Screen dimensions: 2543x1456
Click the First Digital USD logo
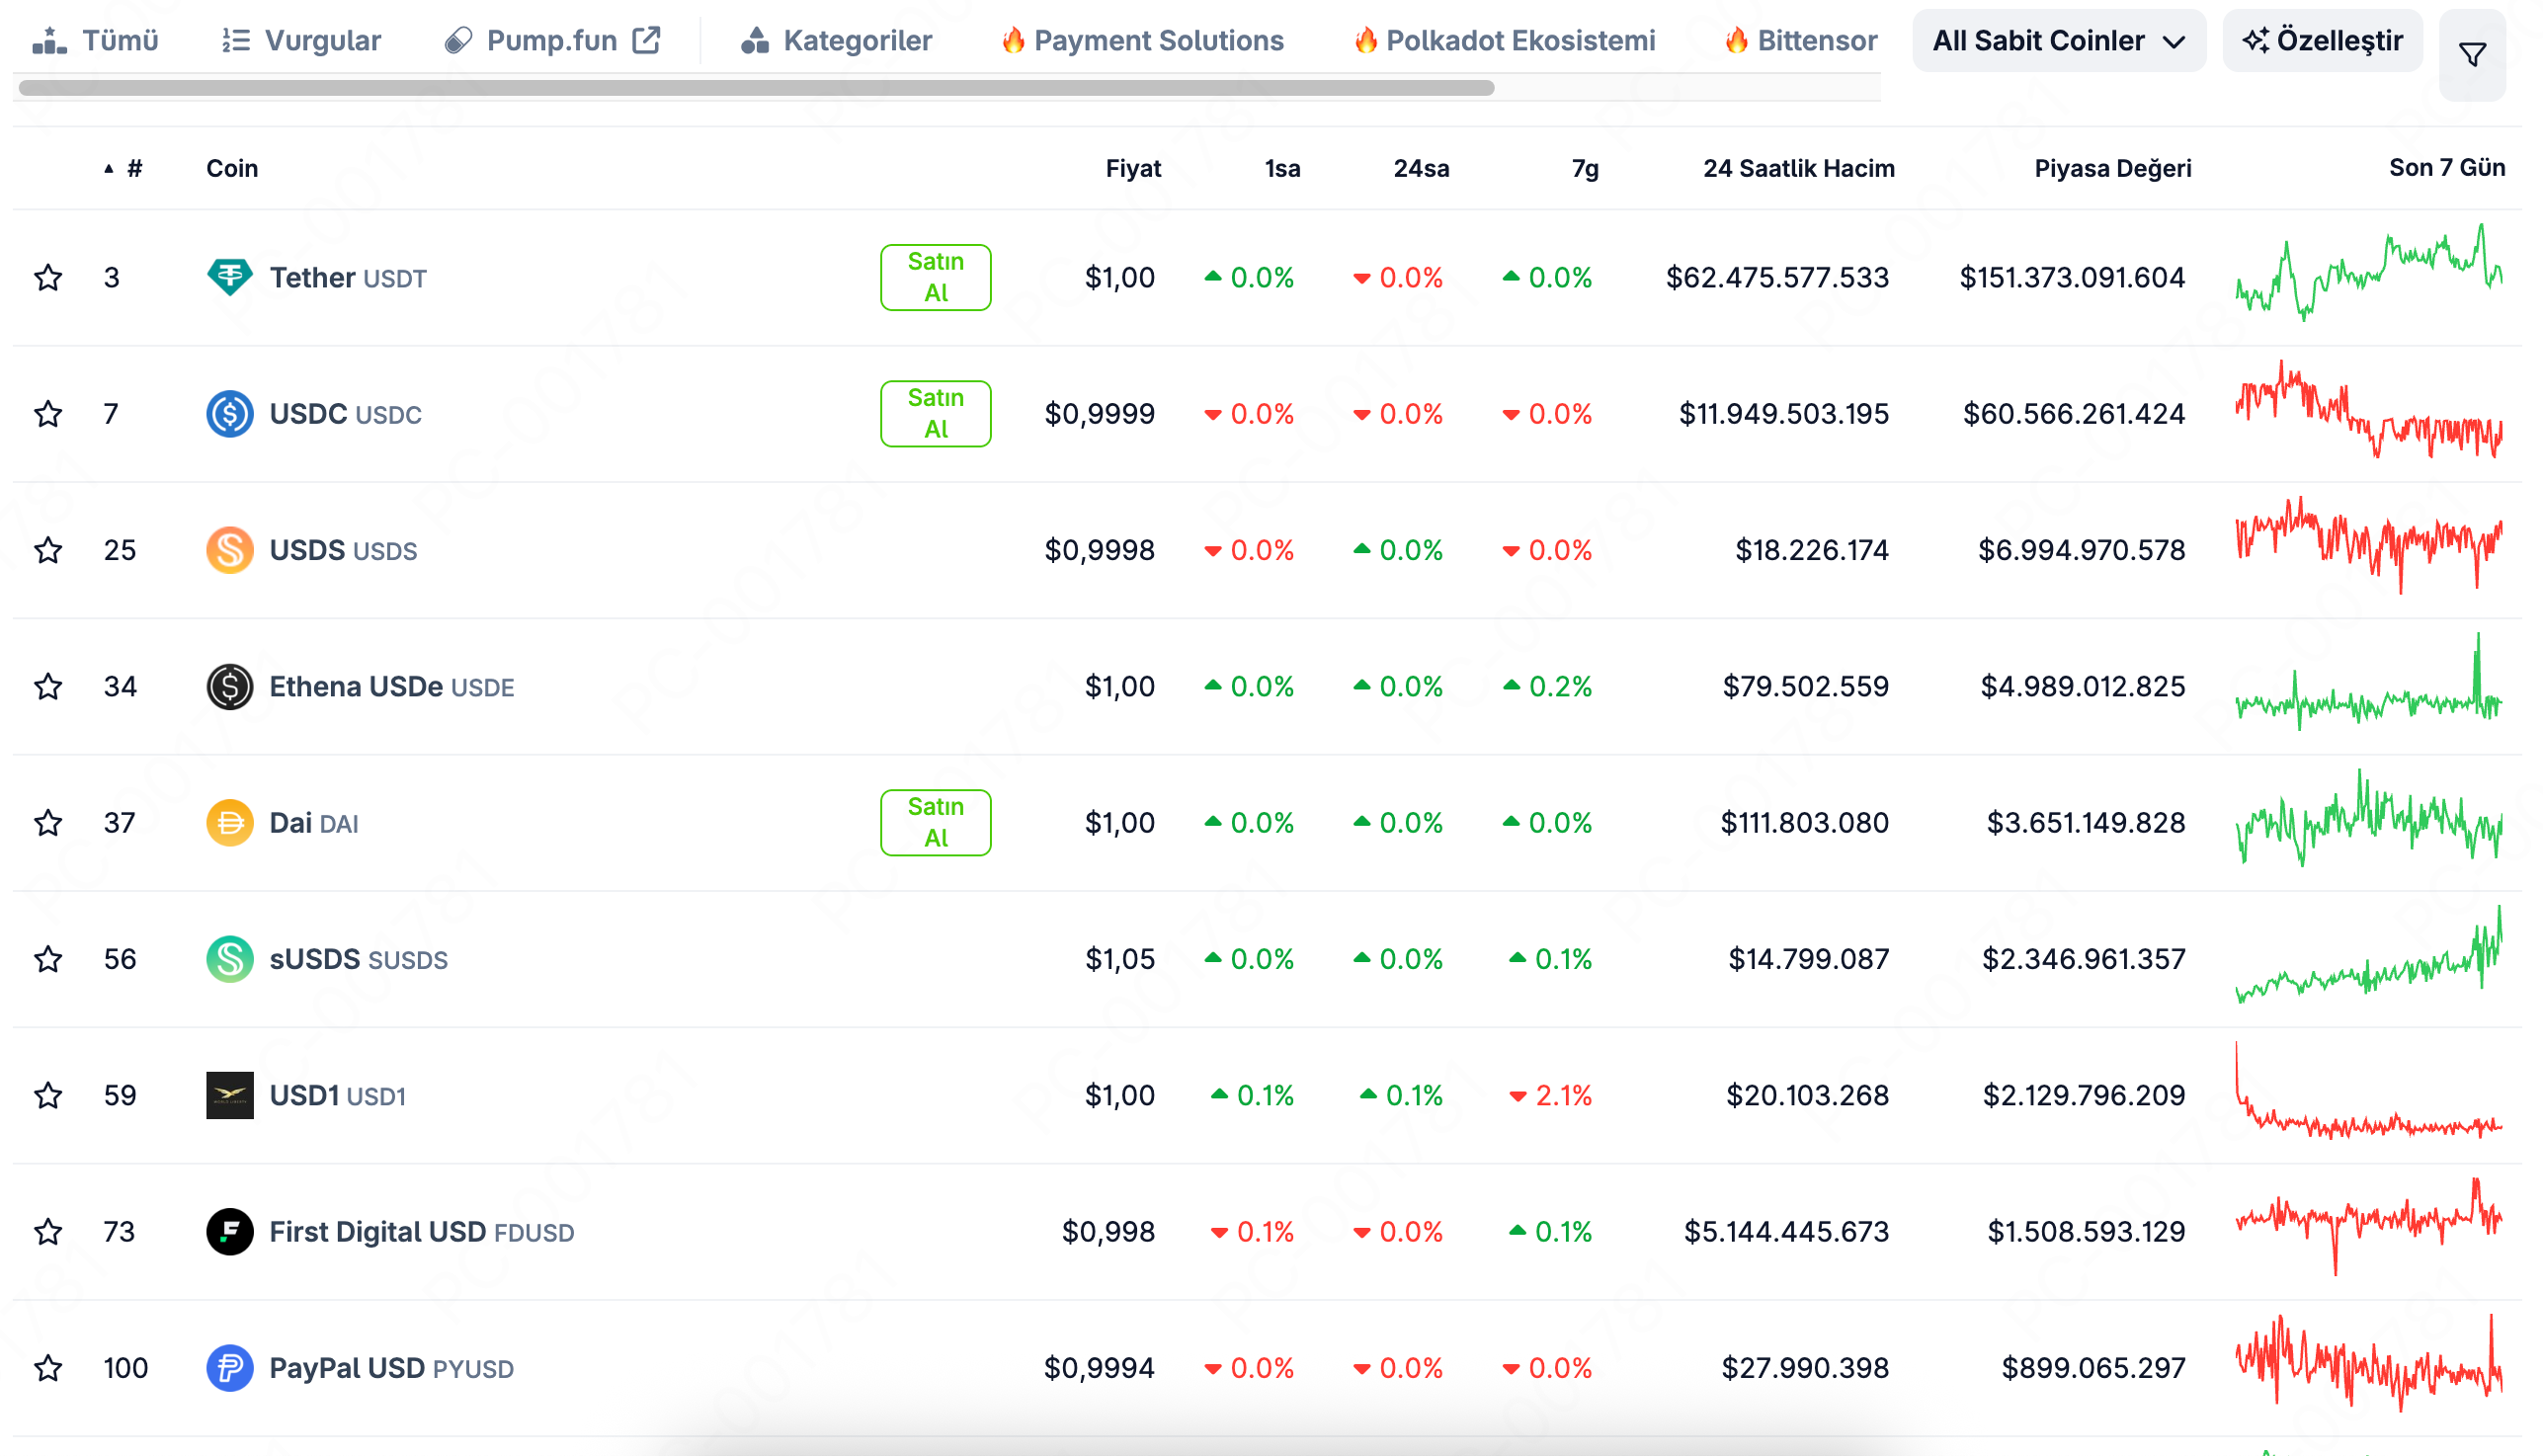click(229, 1232)
